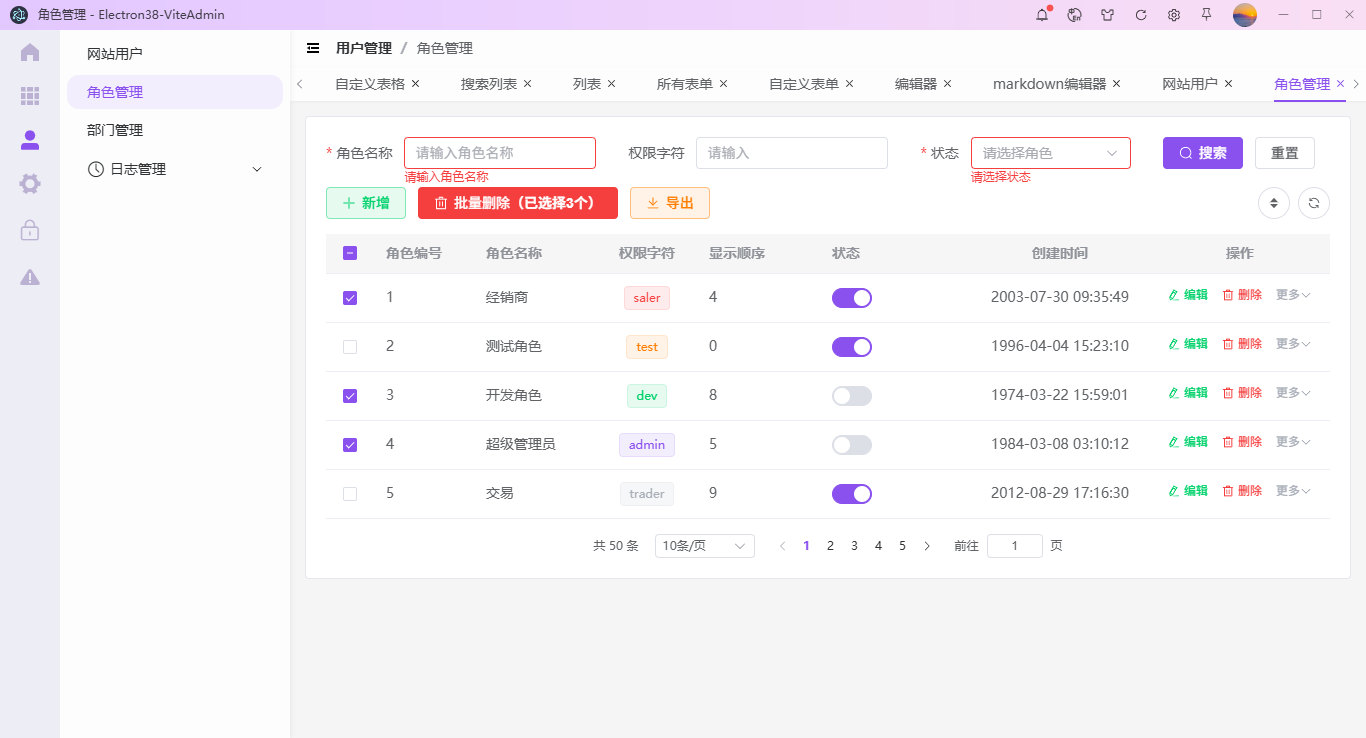Open the 10条/页 page size dropdown
Image resolution: width=1366 pixels, height=738 pixels.
pos(704,545)
